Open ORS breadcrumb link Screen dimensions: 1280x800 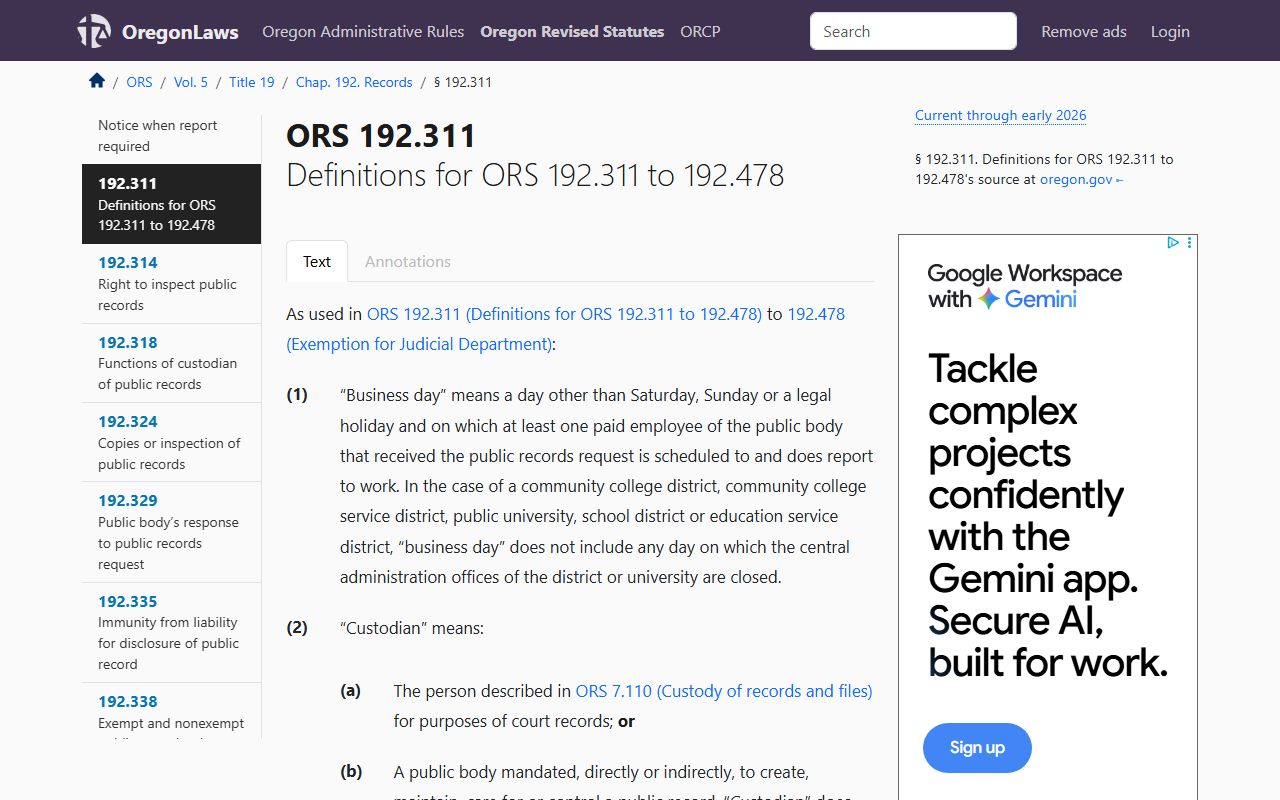point(139,82)
